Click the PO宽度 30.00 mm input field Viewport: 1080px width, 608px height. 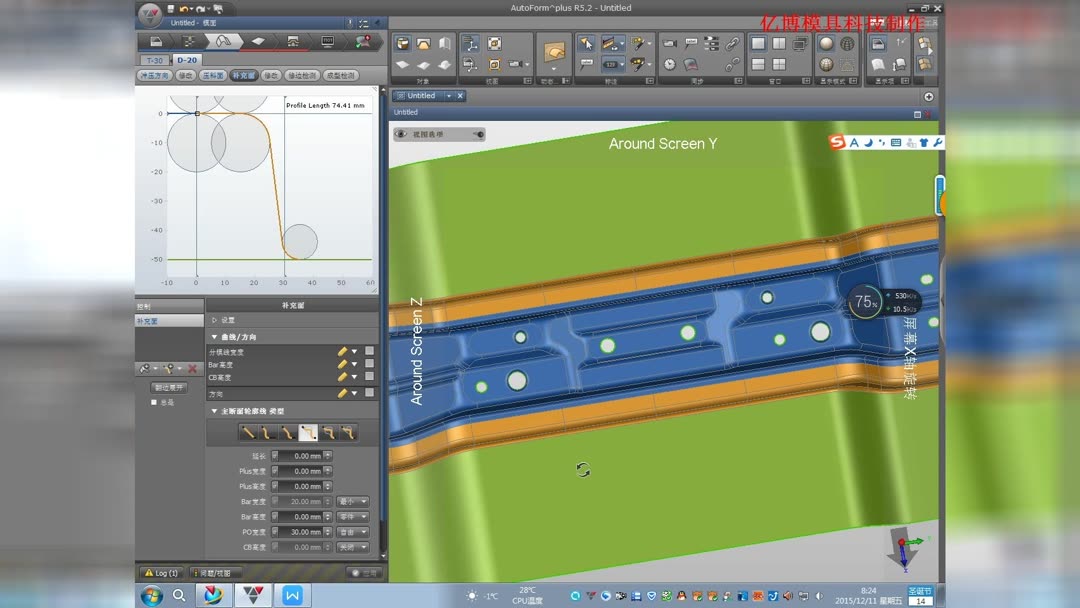point(300,532)
